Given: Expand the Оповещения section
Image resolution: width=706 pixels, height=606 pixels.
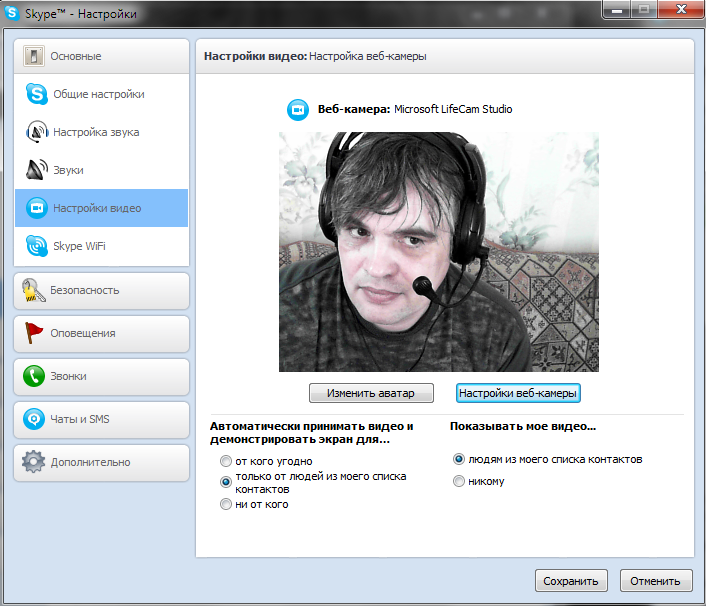Looking at the screenshot, I should point(102,334).
